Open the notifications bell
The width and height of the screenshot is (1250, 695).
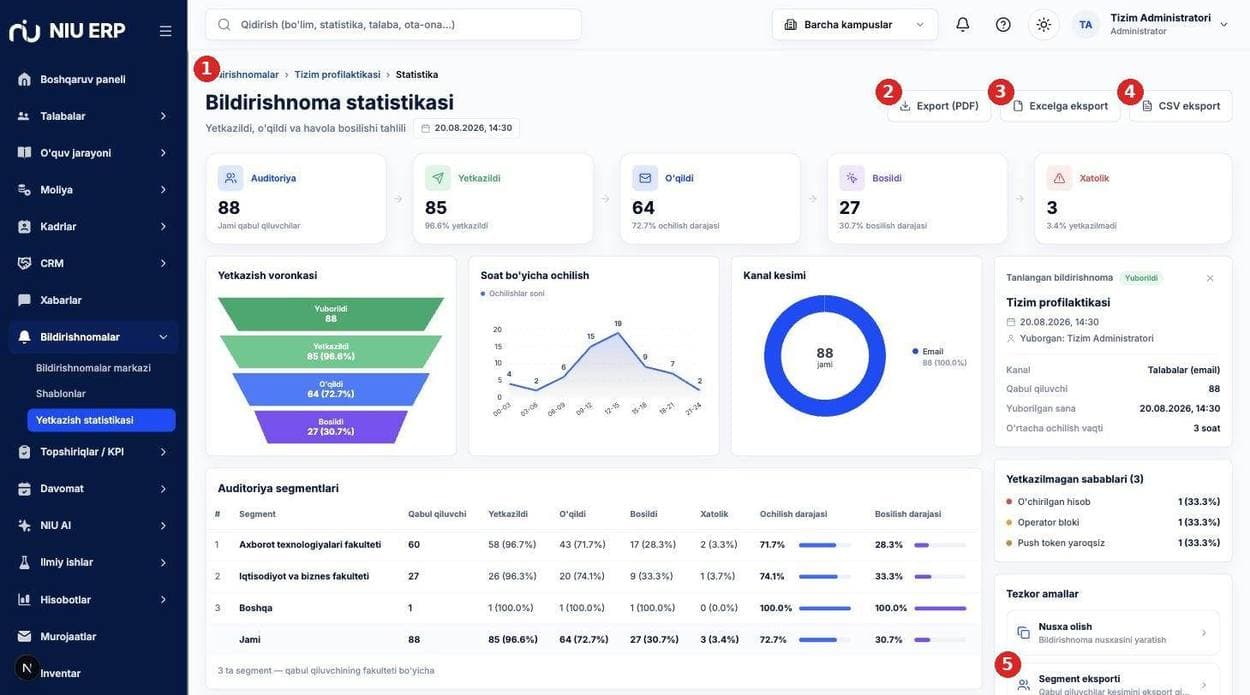pos(963,24)
